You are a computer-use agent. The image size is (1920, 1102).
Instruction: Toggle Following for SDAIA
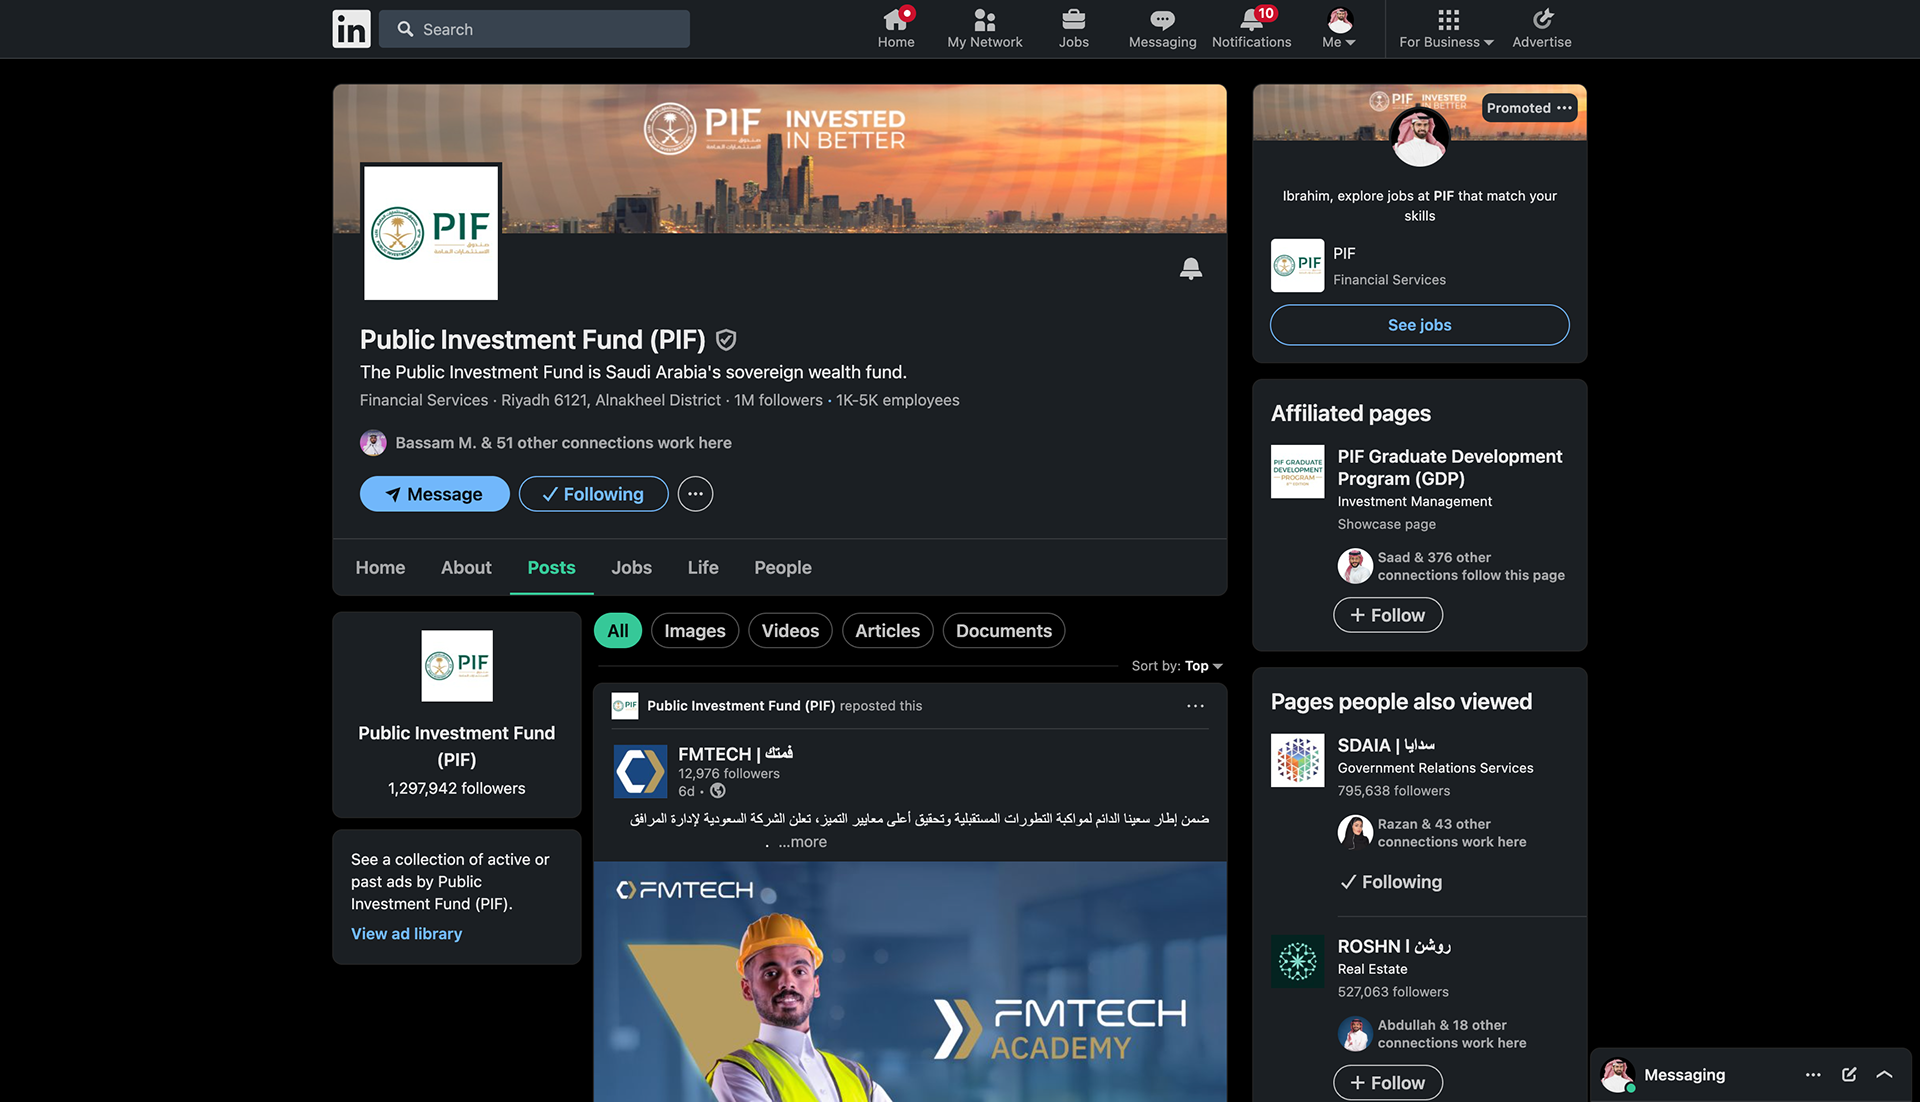1391,882
